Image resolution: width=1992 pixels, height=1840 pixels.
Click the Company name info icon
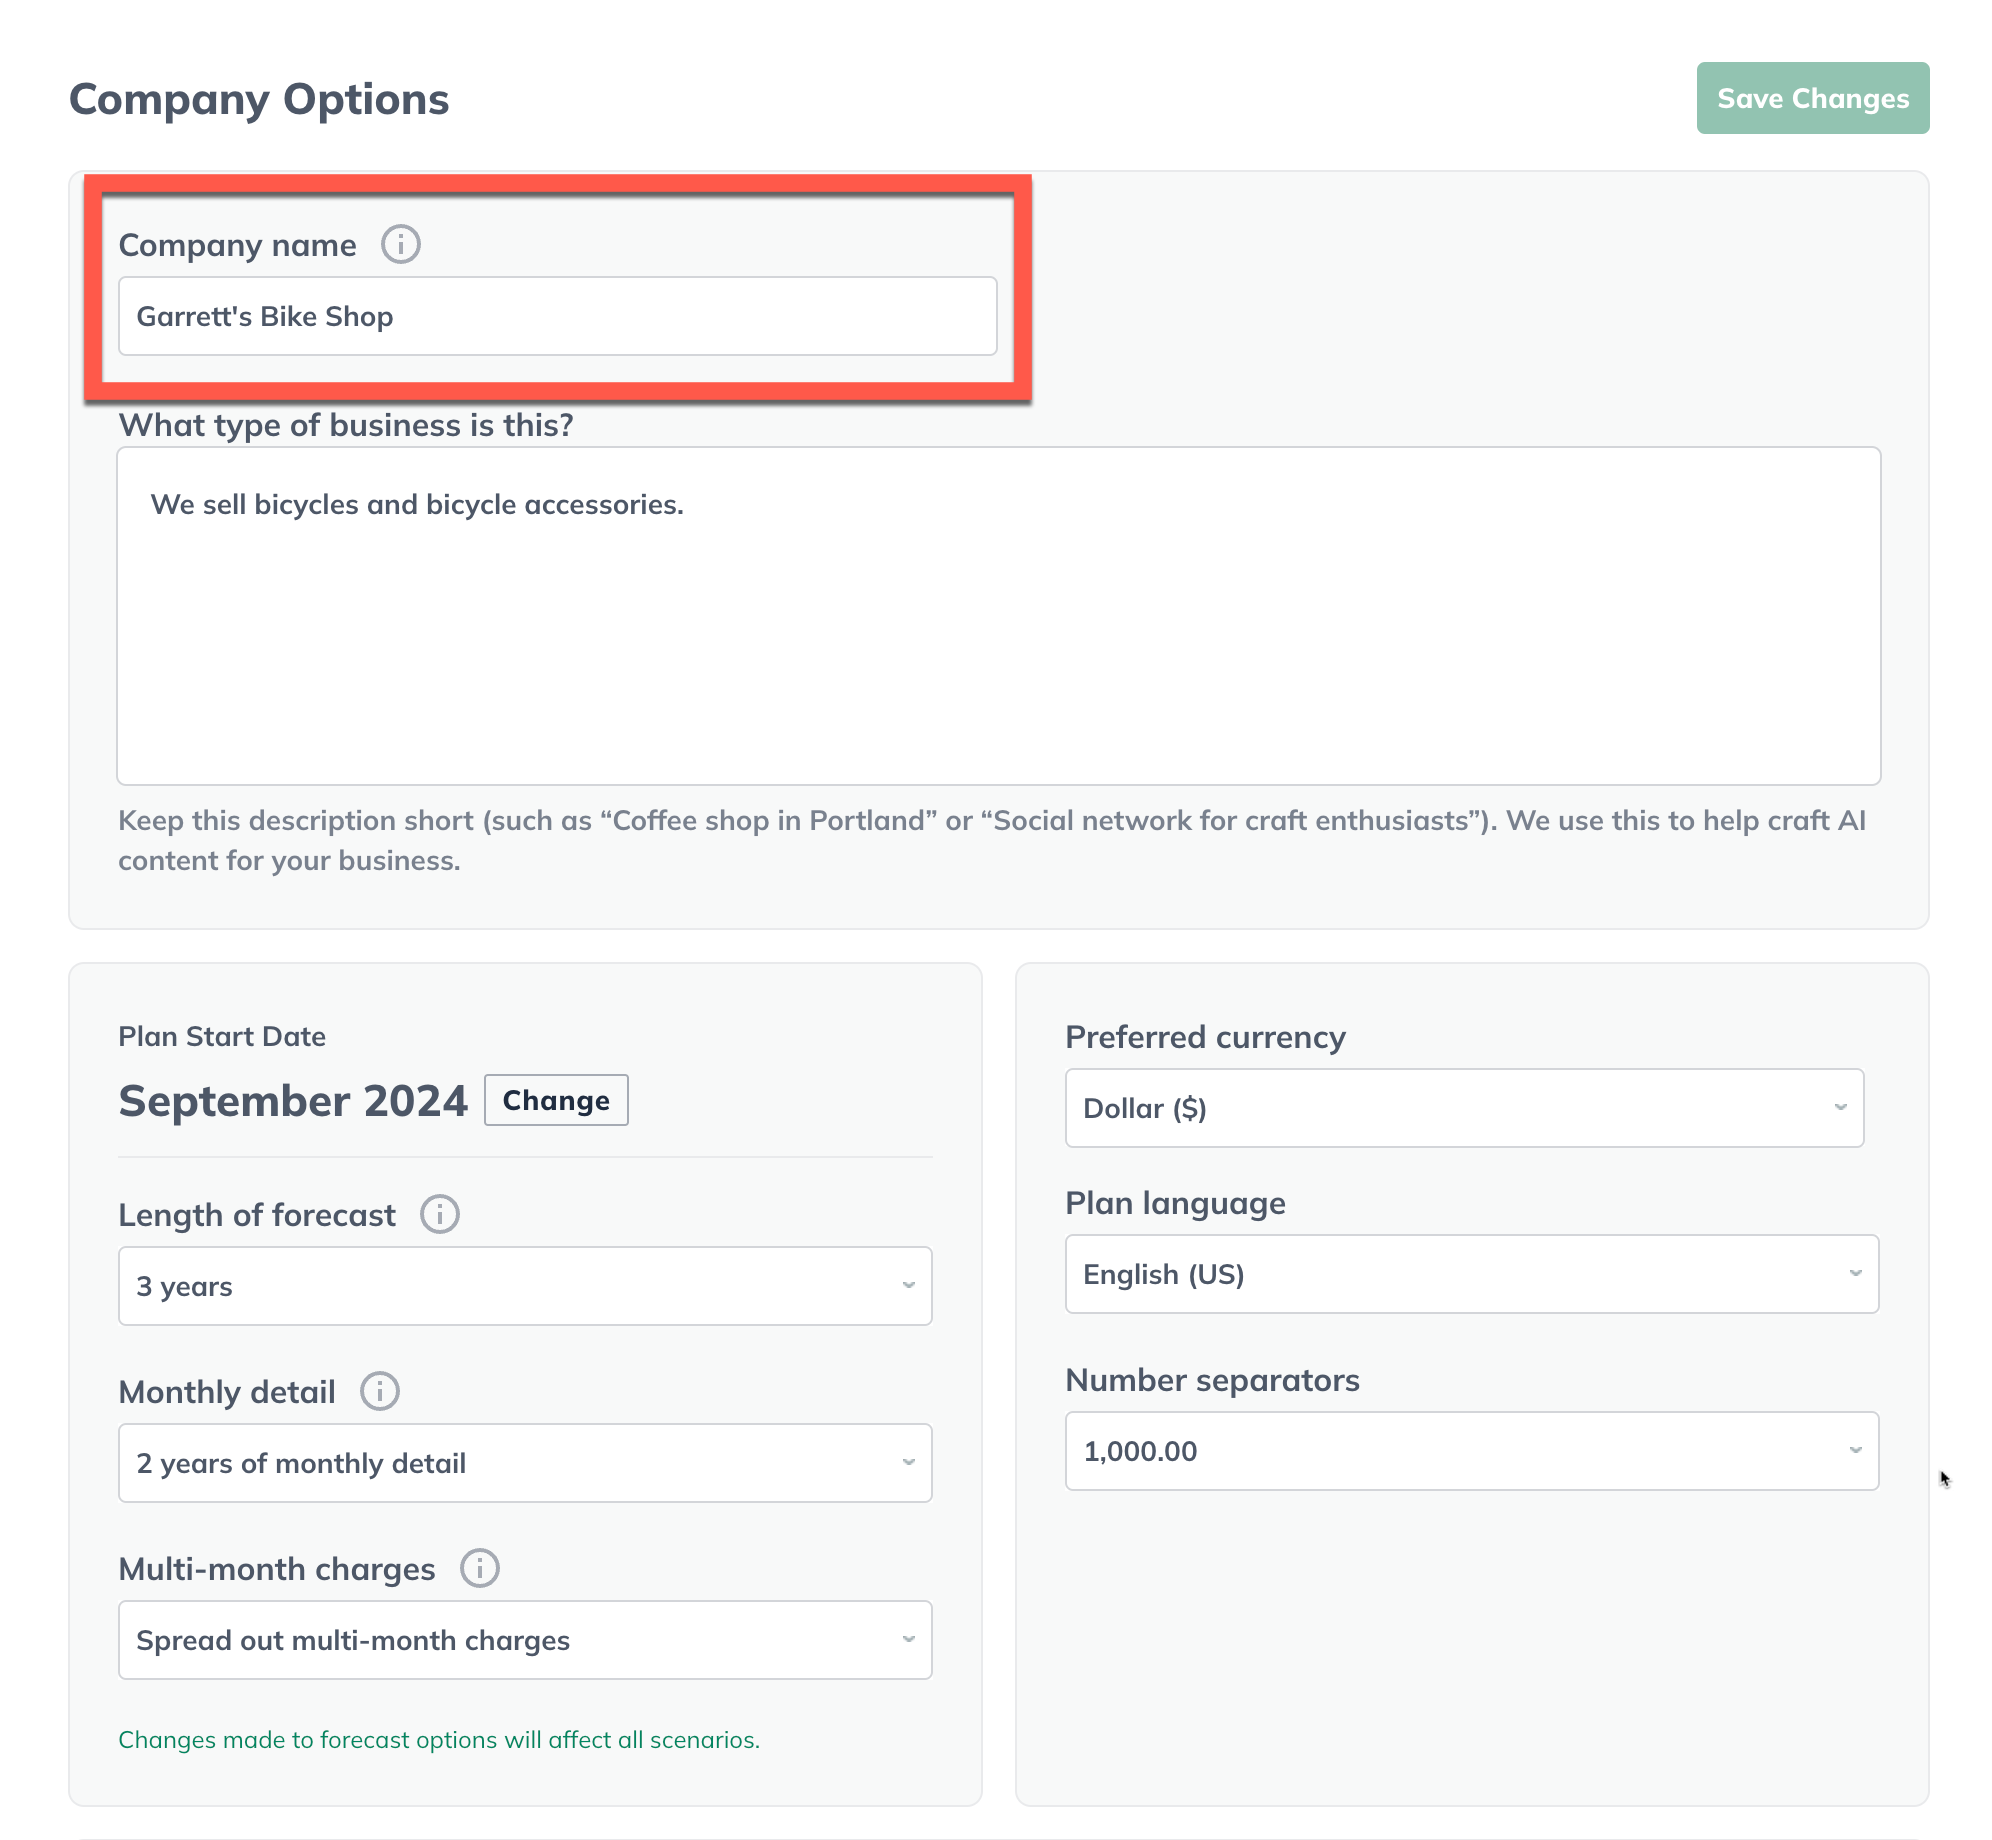click(x=400, y=244)
